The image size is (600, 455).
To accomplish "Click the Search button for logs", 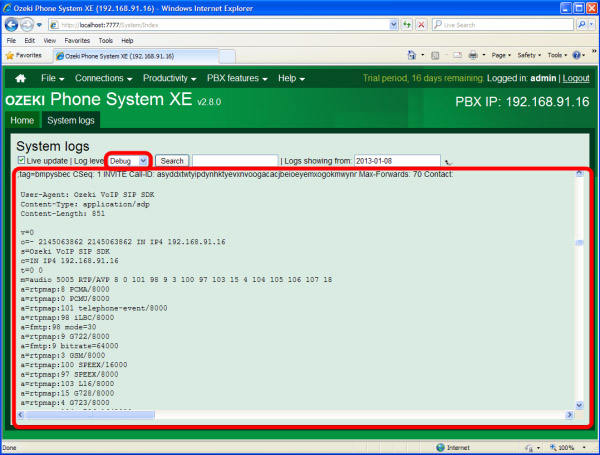I will [x=172, y=161].
